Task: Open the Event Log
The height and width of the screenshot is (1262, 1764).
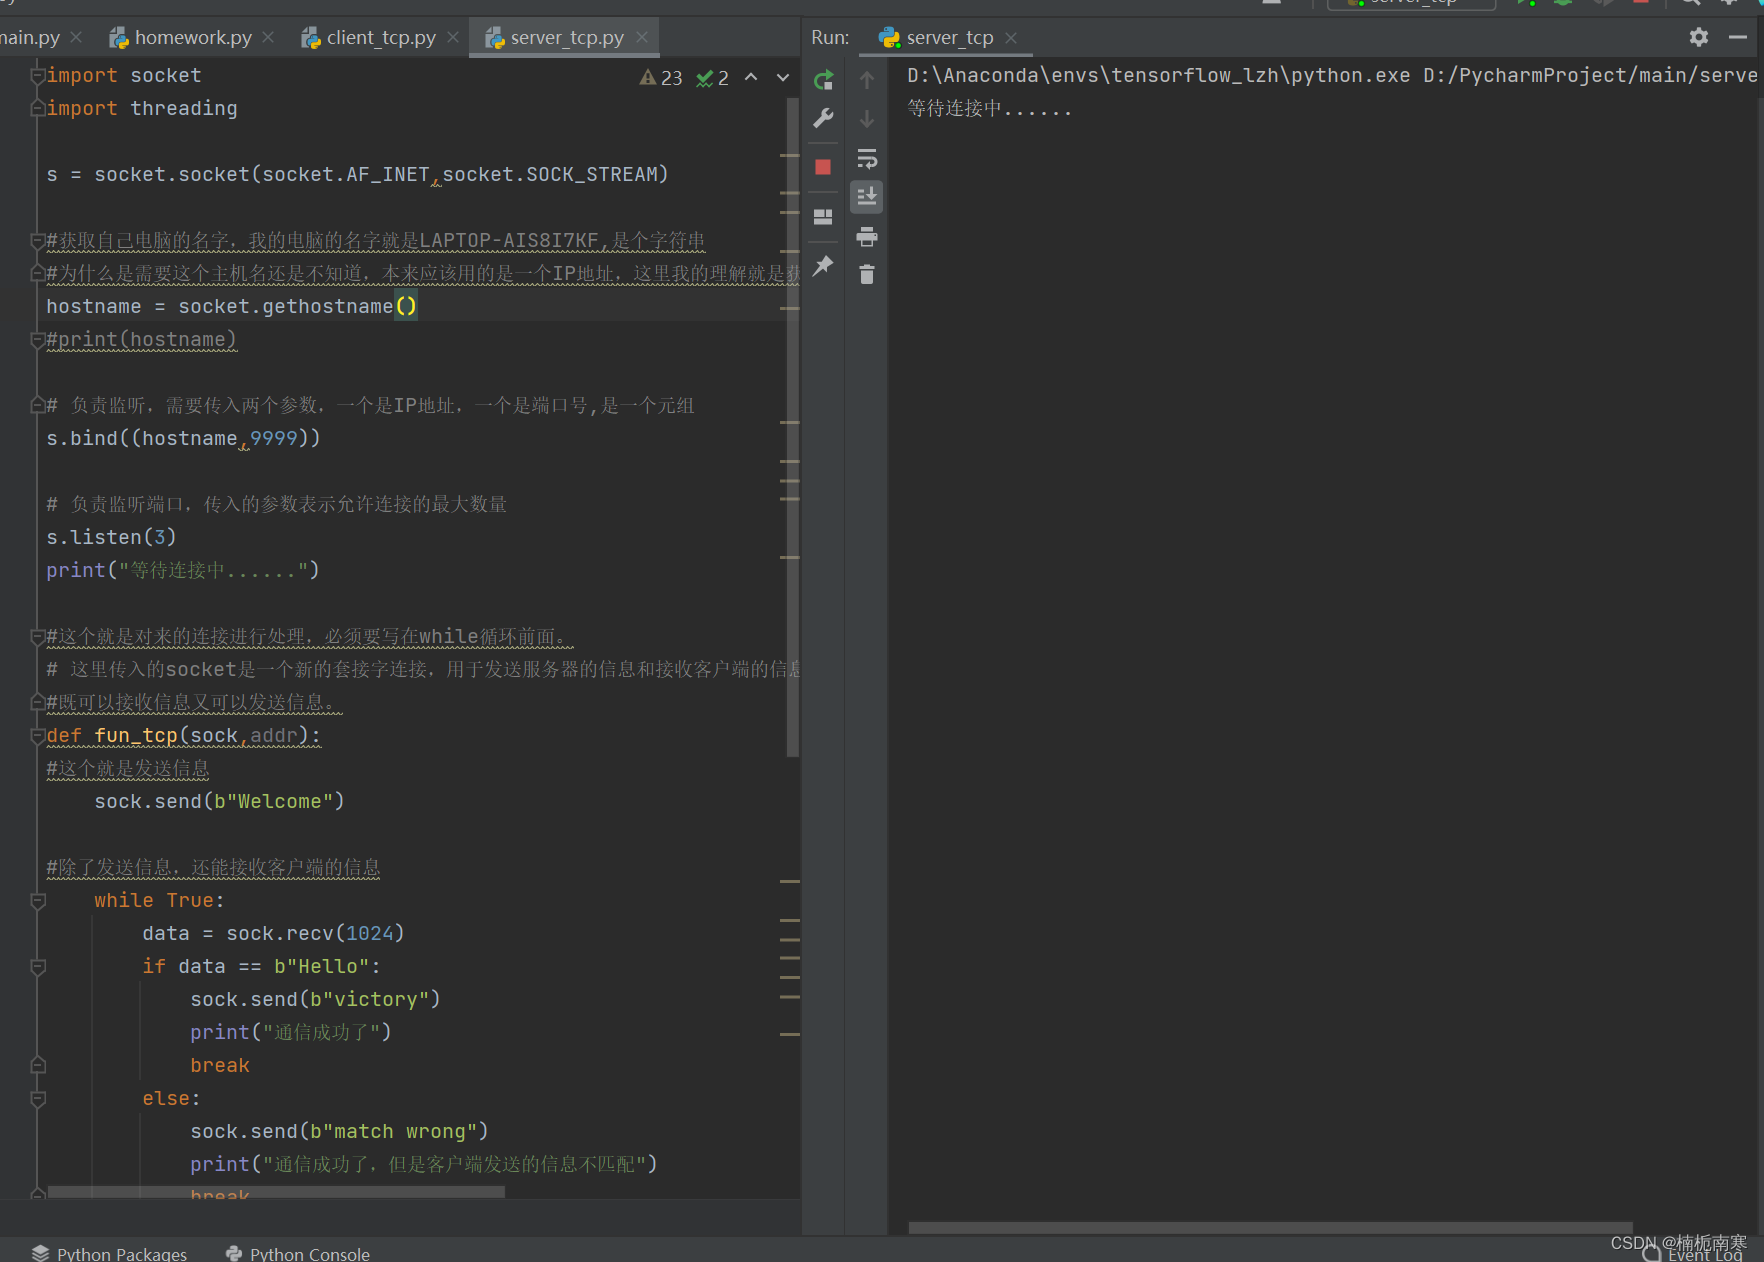Action: click(x=1694, y=1255)
